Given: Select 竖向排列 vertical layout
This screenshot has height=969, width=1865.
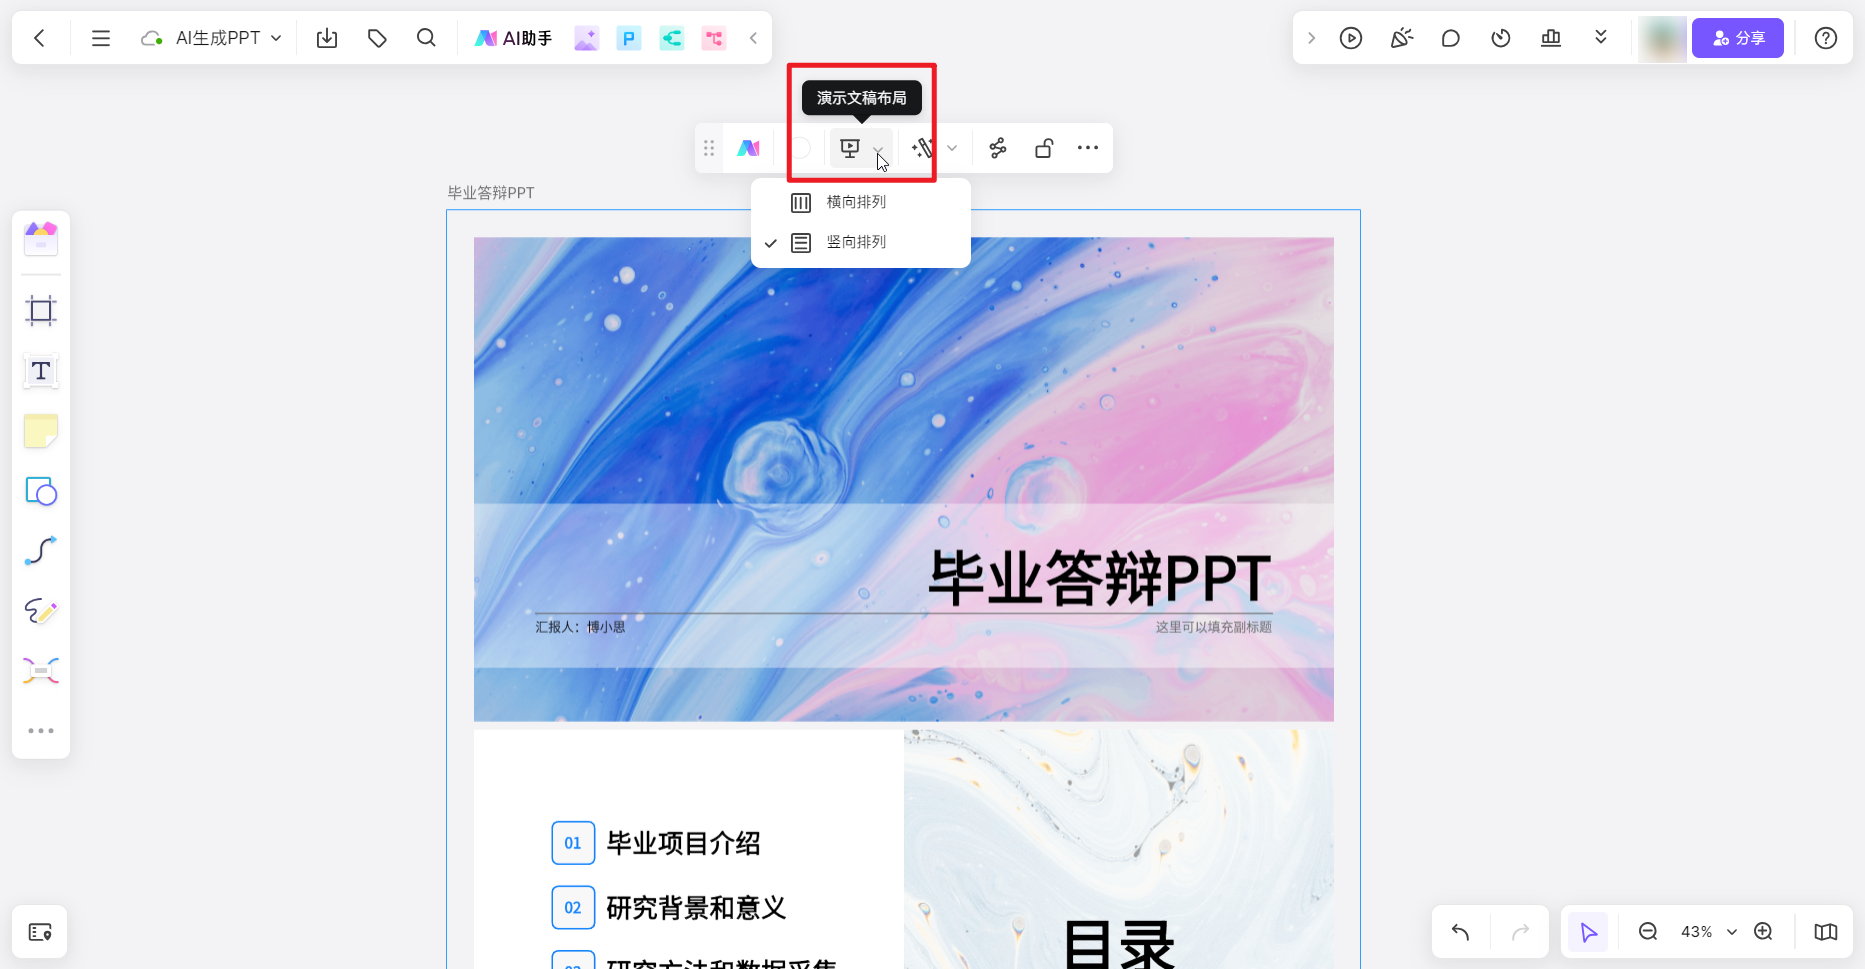Looking at the screenshot, I should (x=861, y=242).
